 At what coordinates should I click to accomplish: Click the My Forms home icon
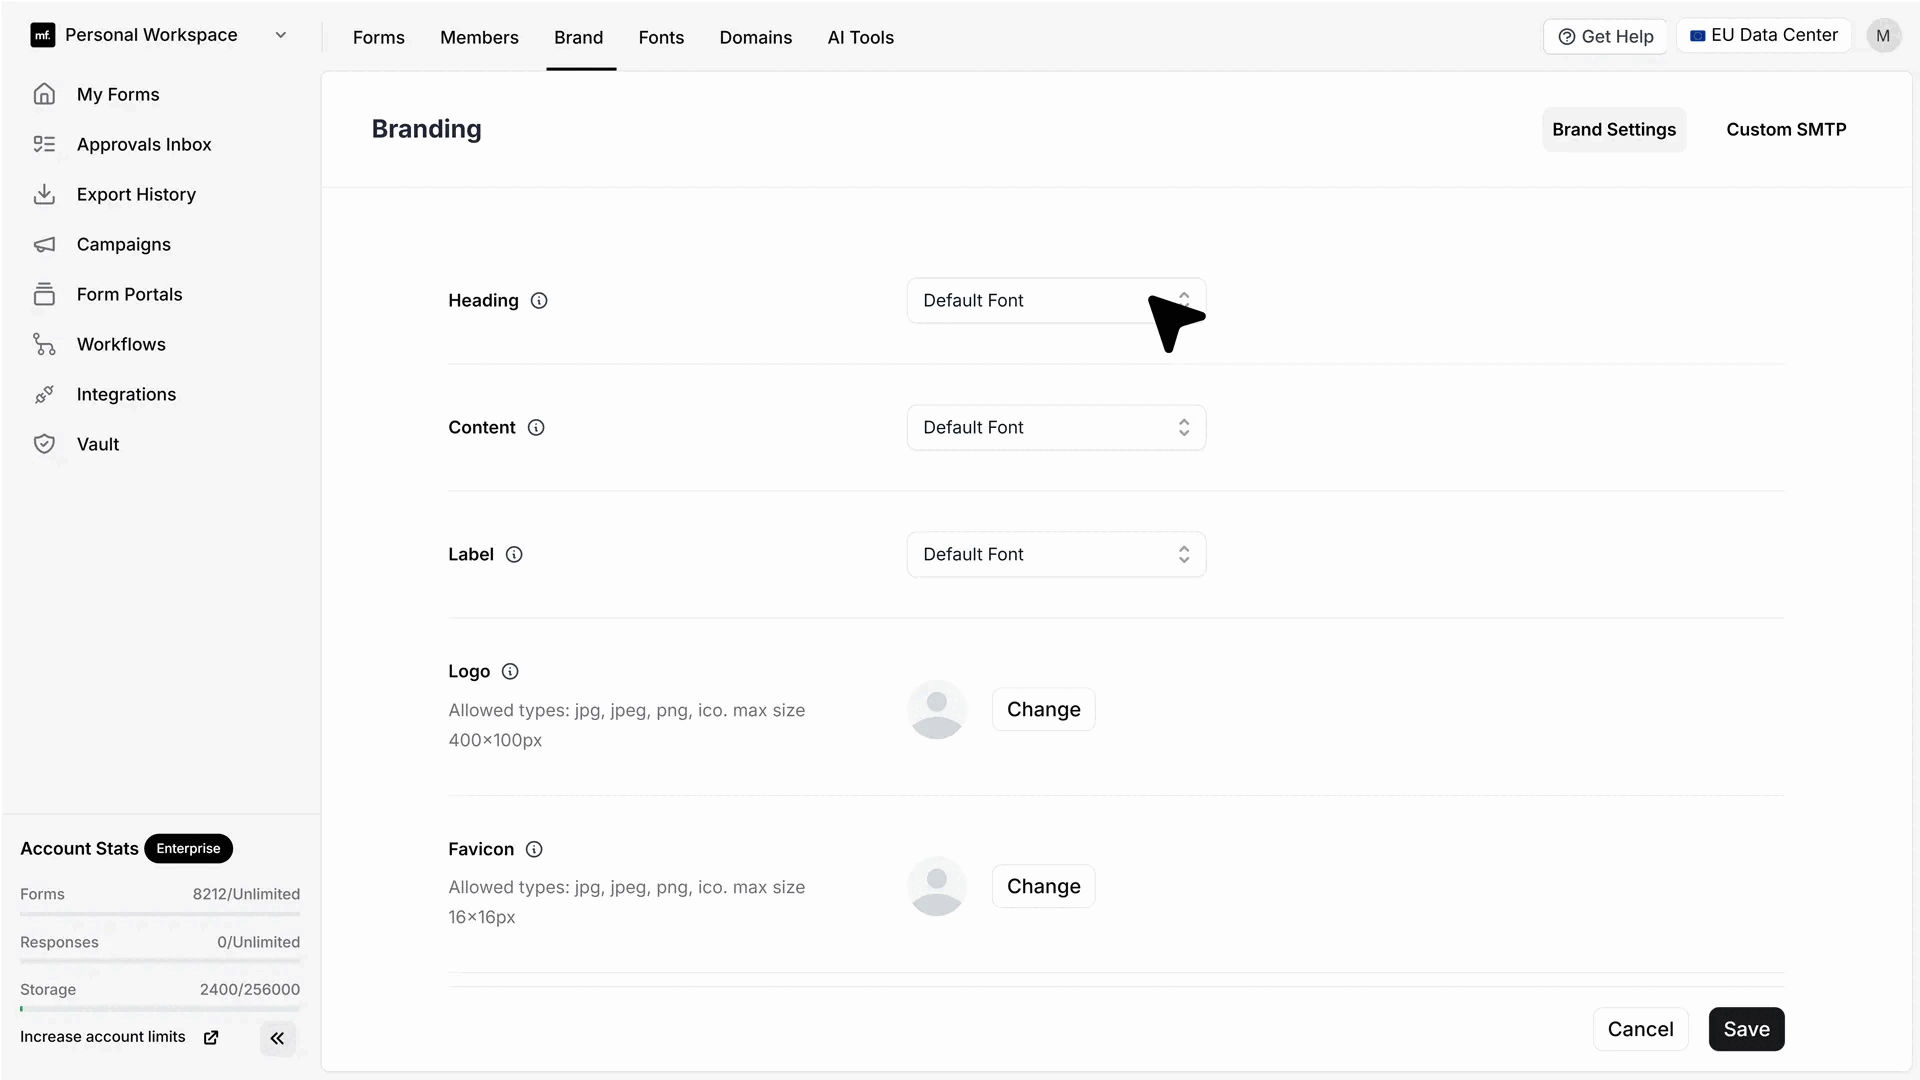point(44,94)
